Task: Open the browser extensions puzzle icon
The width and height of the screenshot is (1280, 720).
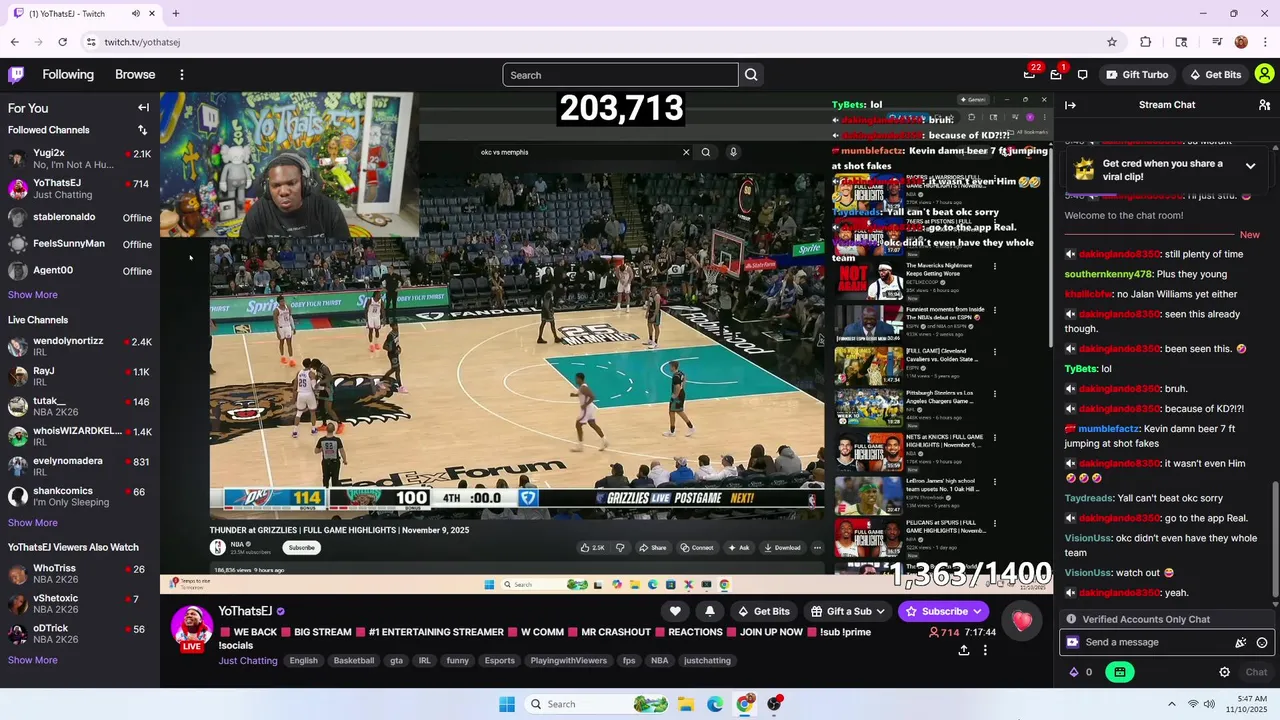Action: coord(1146,42)
